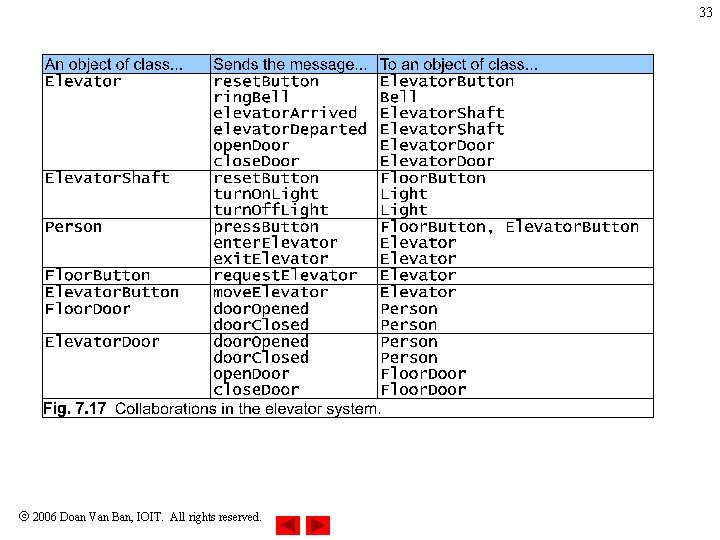
Task: Select the elevatorDeparted message
Action: coord(290,129)
